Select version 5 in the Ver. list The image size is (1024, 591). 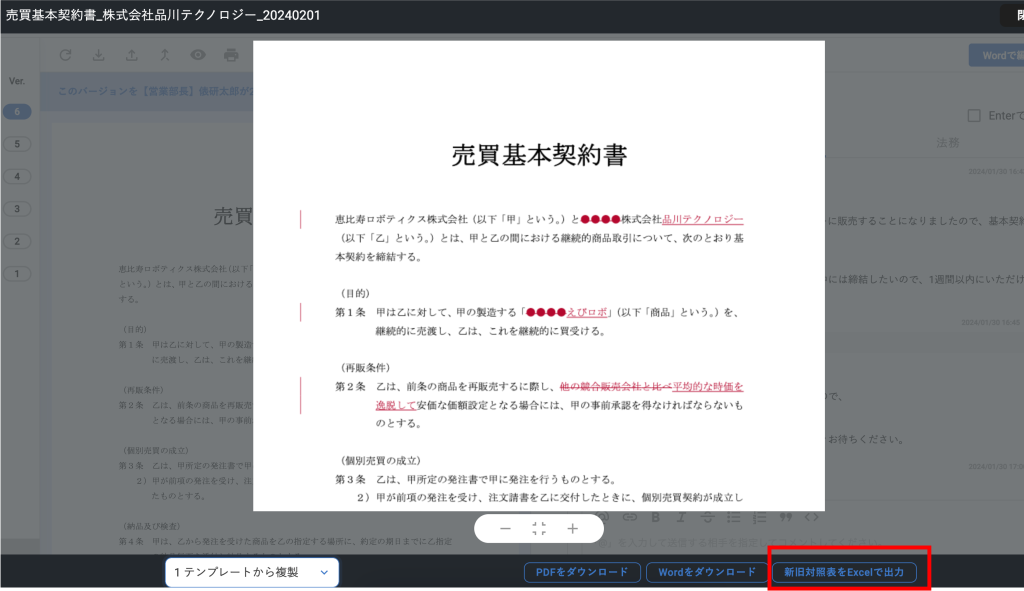click(16, 144)
